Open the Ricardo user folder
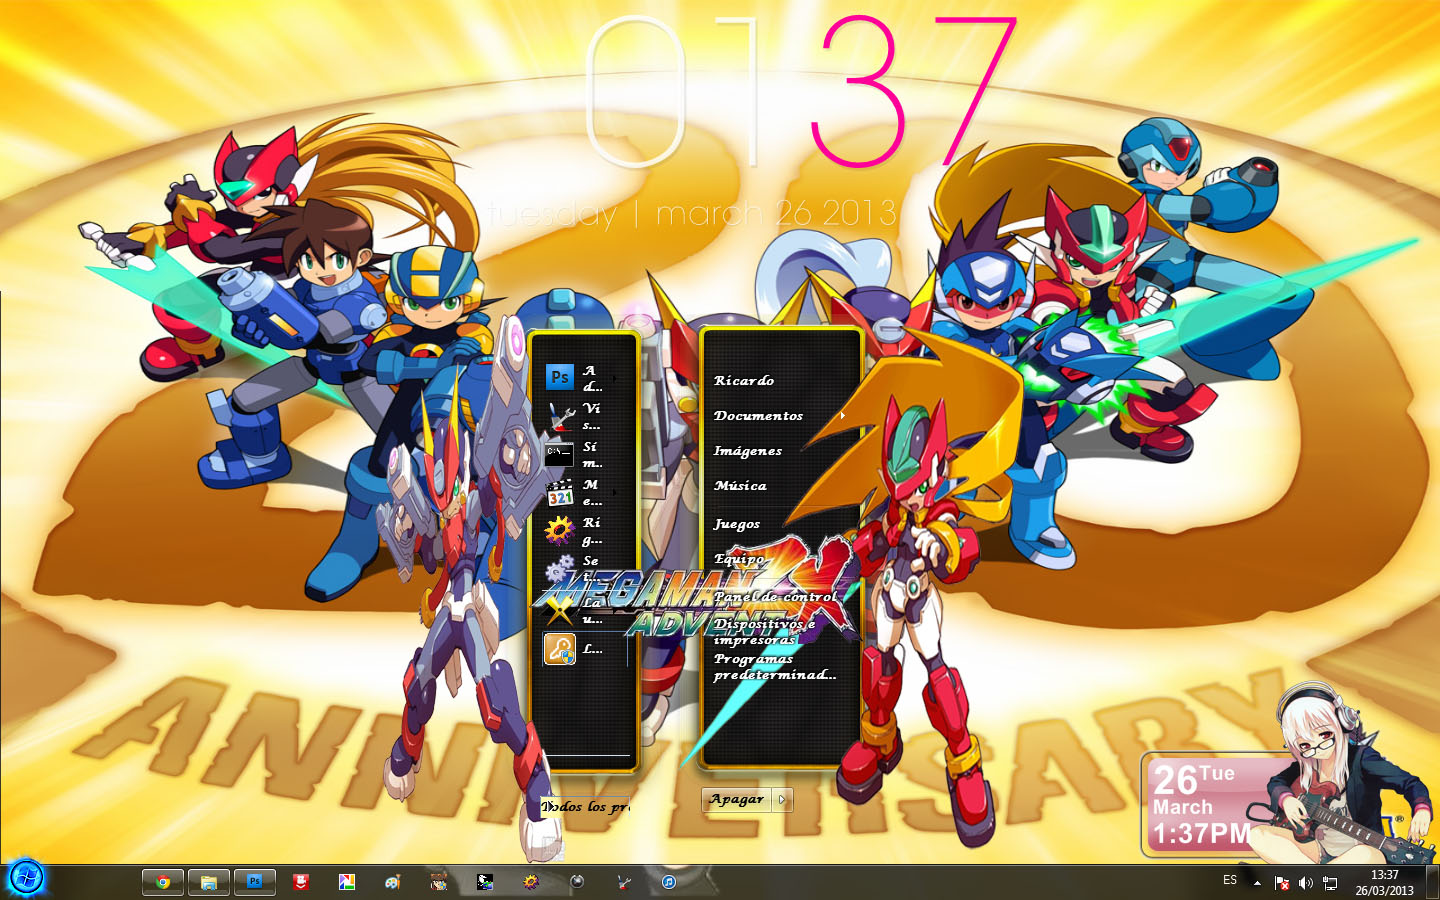This screenshot has width=1440, height=900. click(x=744, y=380)
